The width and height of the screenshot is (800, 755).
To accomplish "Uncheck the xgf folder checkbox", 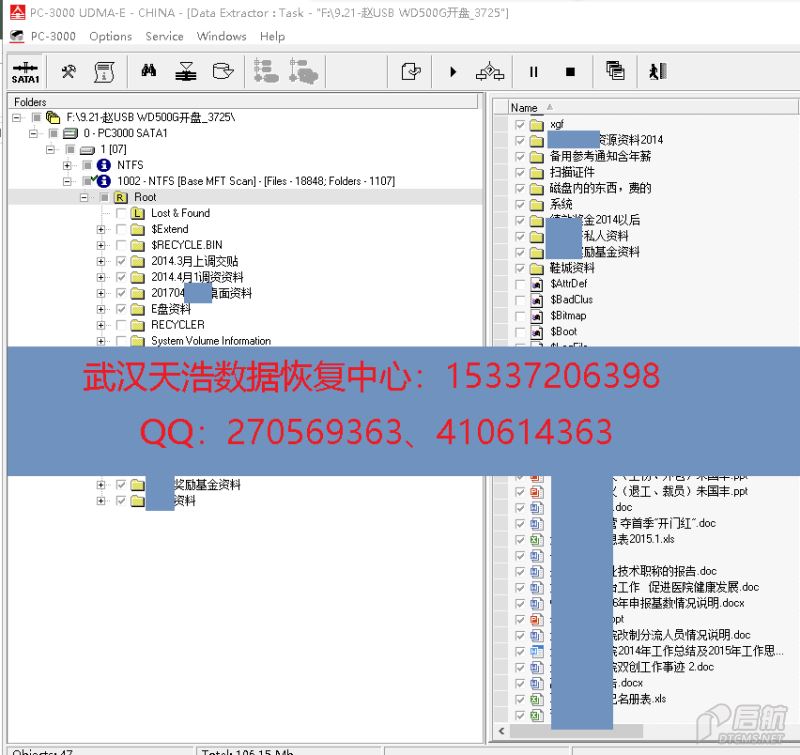I will (x=519, y=124).
